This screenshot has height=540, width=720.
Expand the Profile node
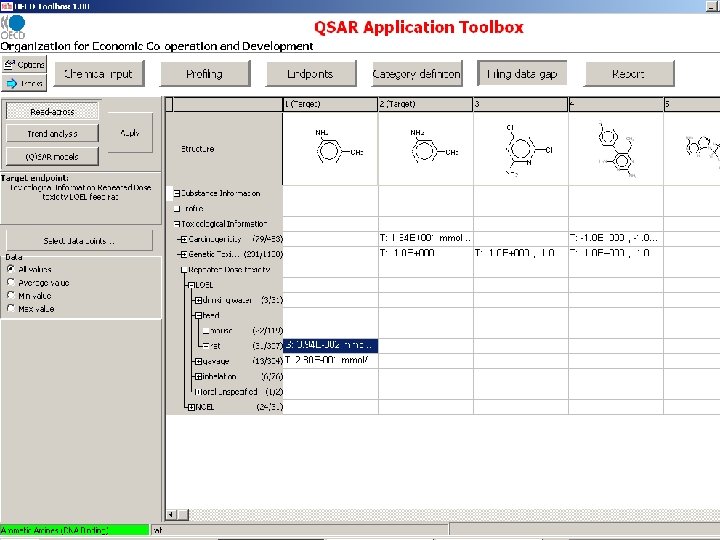[x=177, y=208]
